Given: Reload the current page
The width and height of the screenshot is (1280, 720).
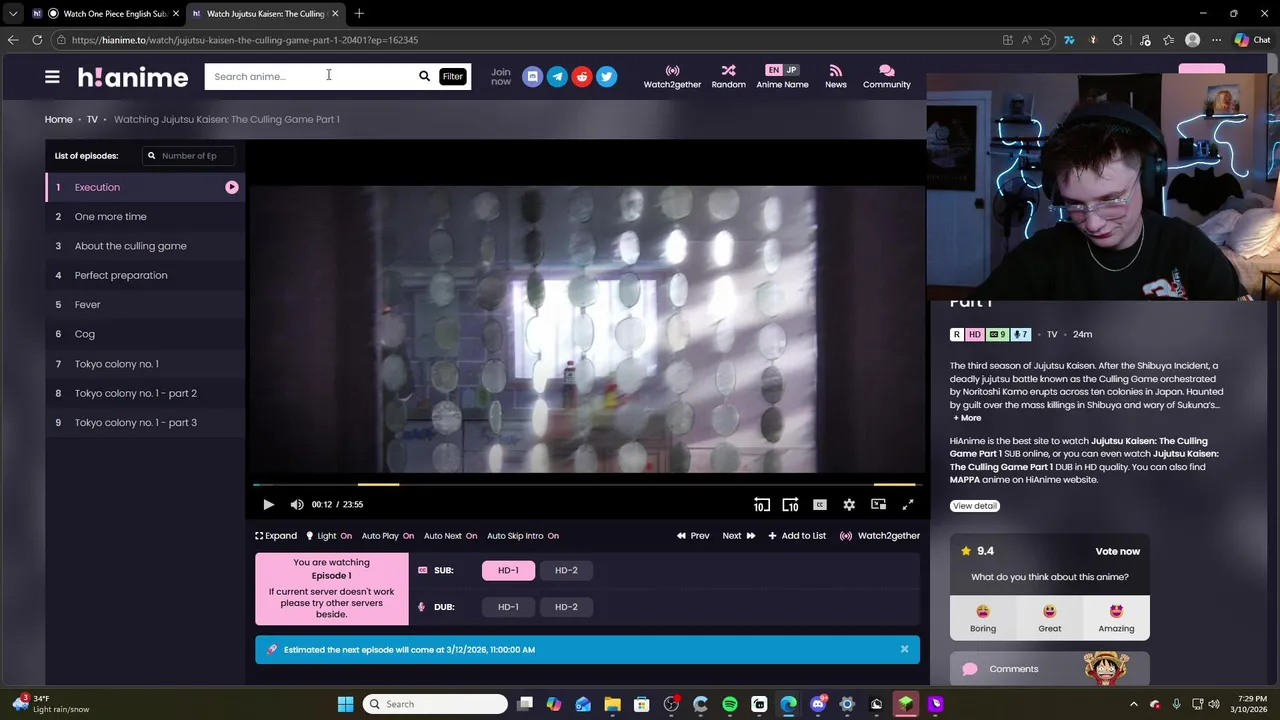Looking at the screenshot, I should [x=37, y=40].
